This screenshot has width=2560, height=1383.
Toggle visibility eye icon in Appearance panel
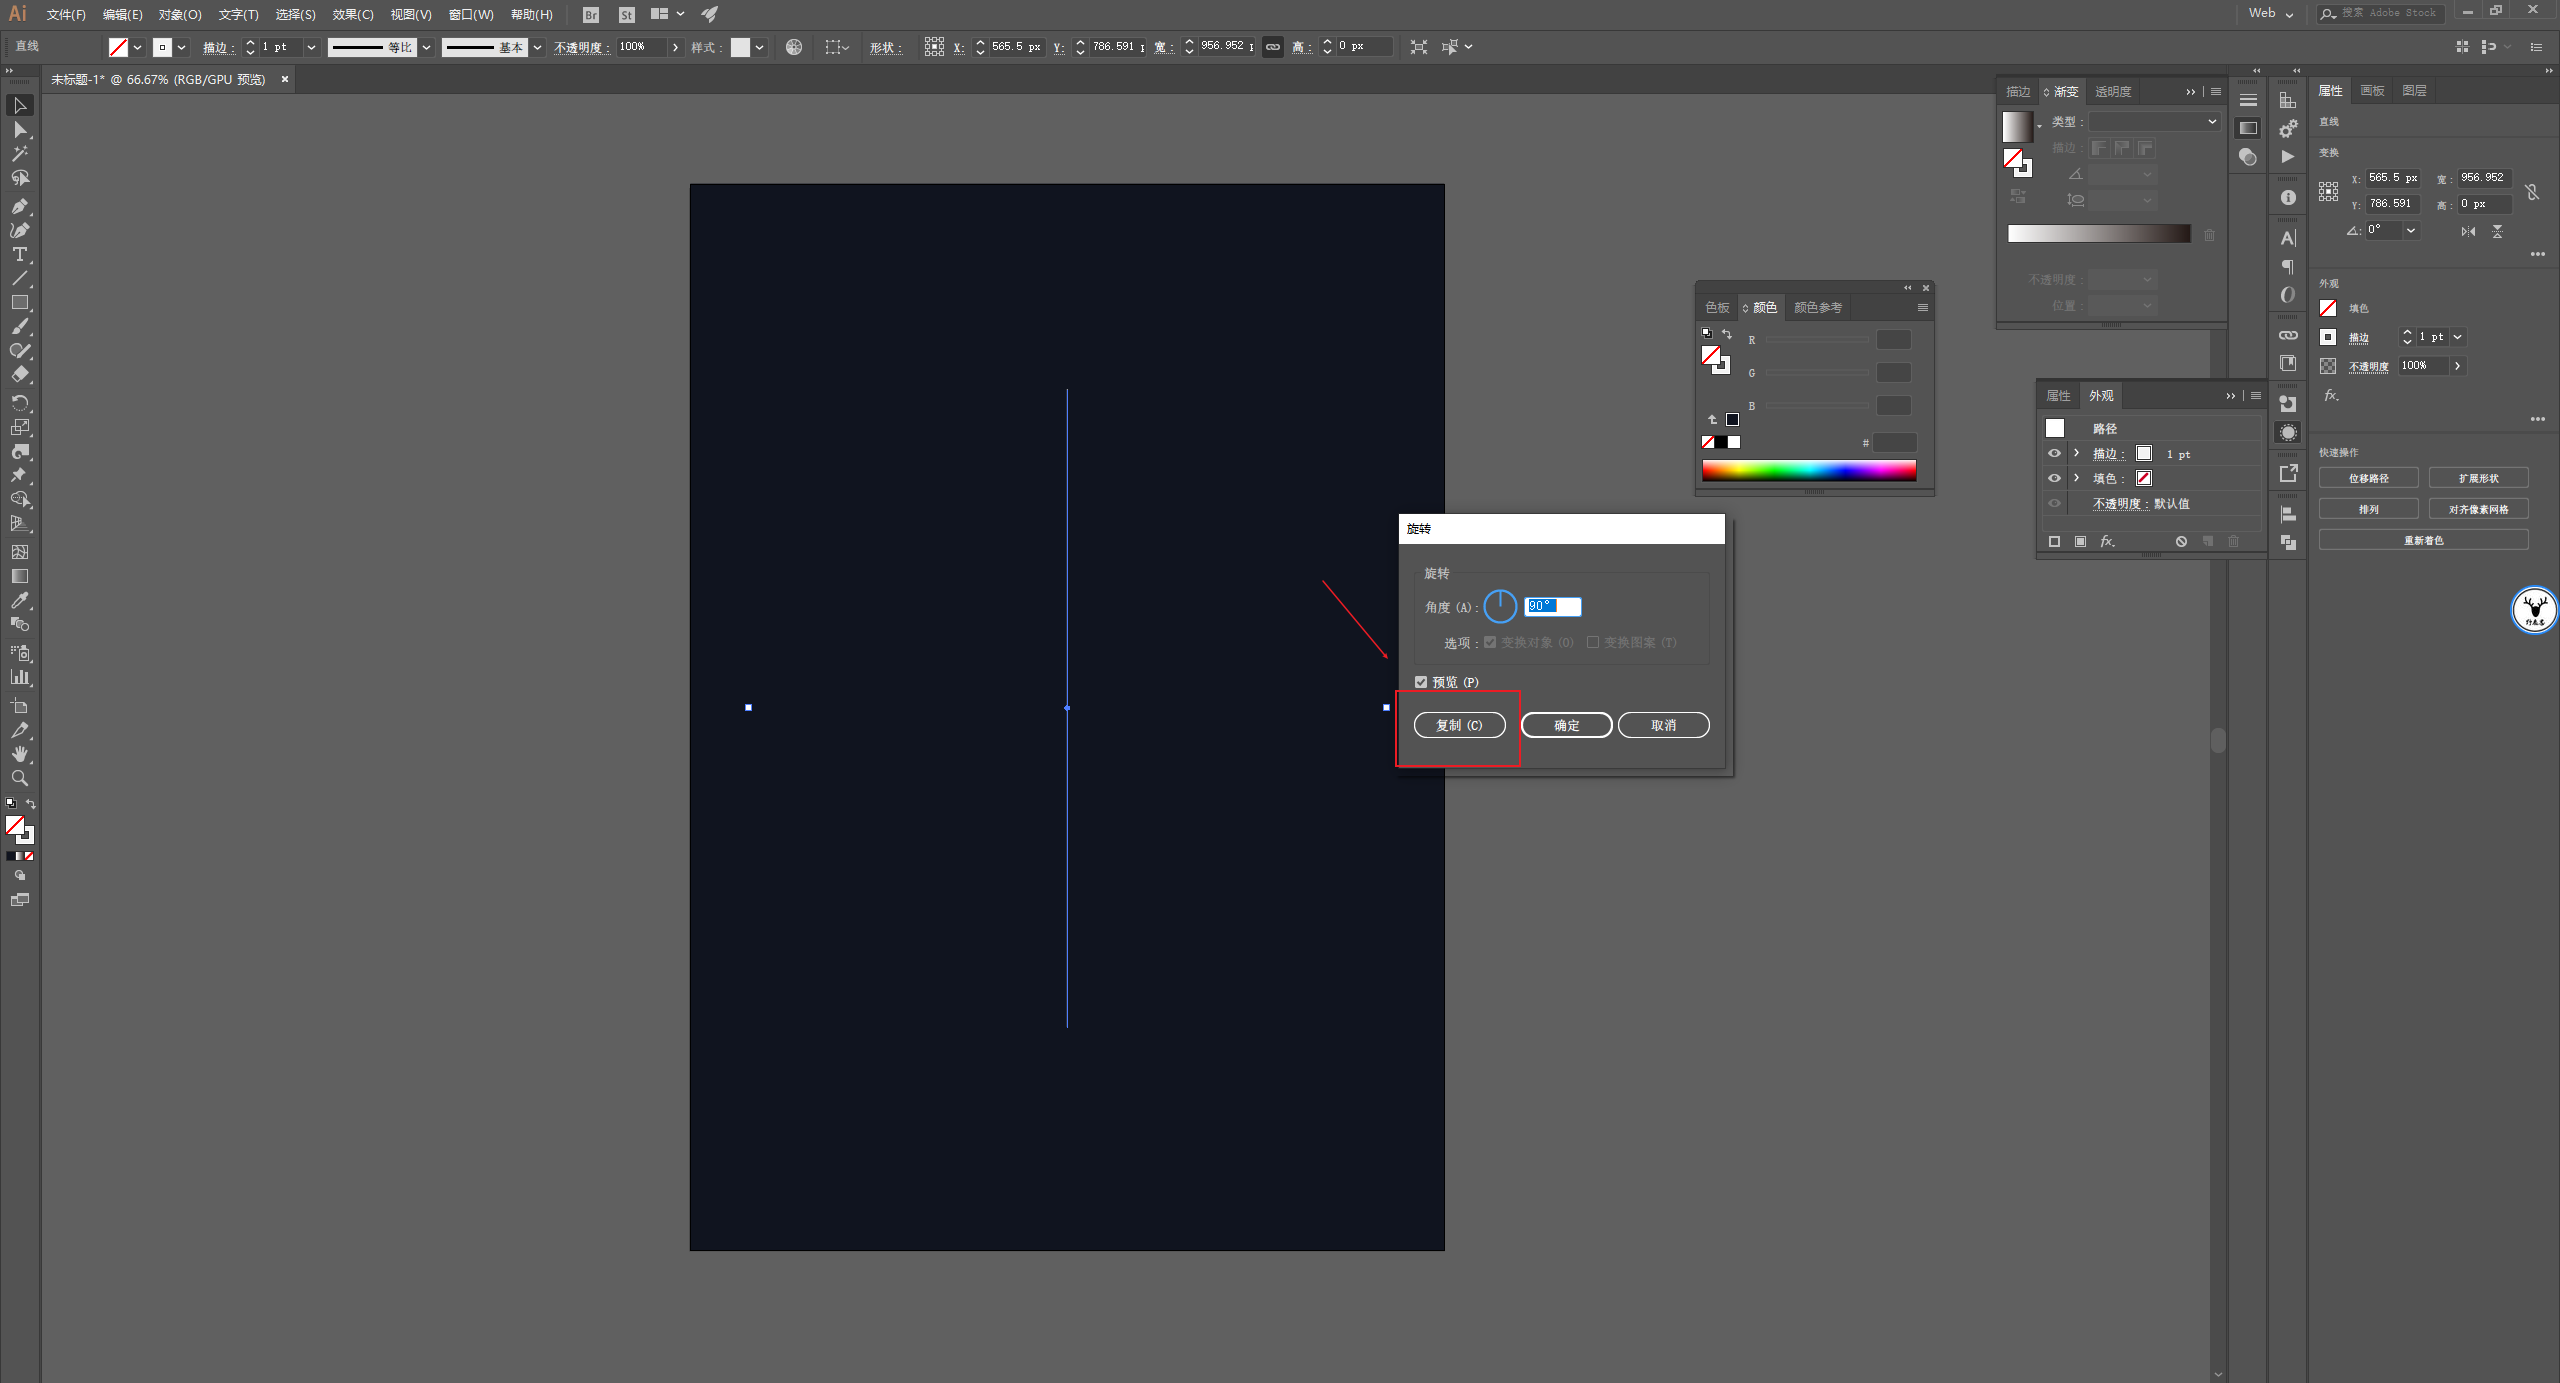[x=2054, y=453]
